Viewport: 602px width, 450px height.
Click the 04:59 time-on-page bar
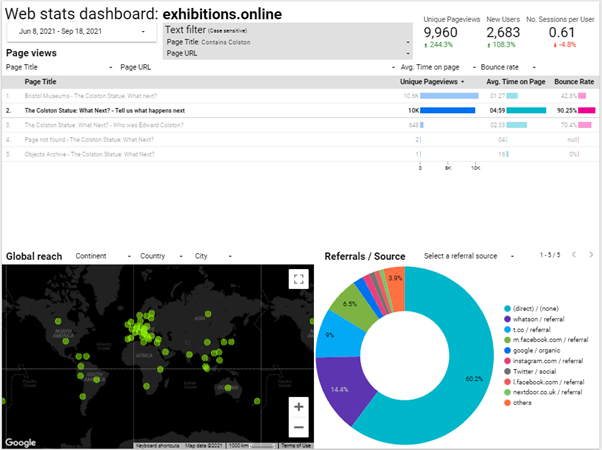click(x=526, y=111)
